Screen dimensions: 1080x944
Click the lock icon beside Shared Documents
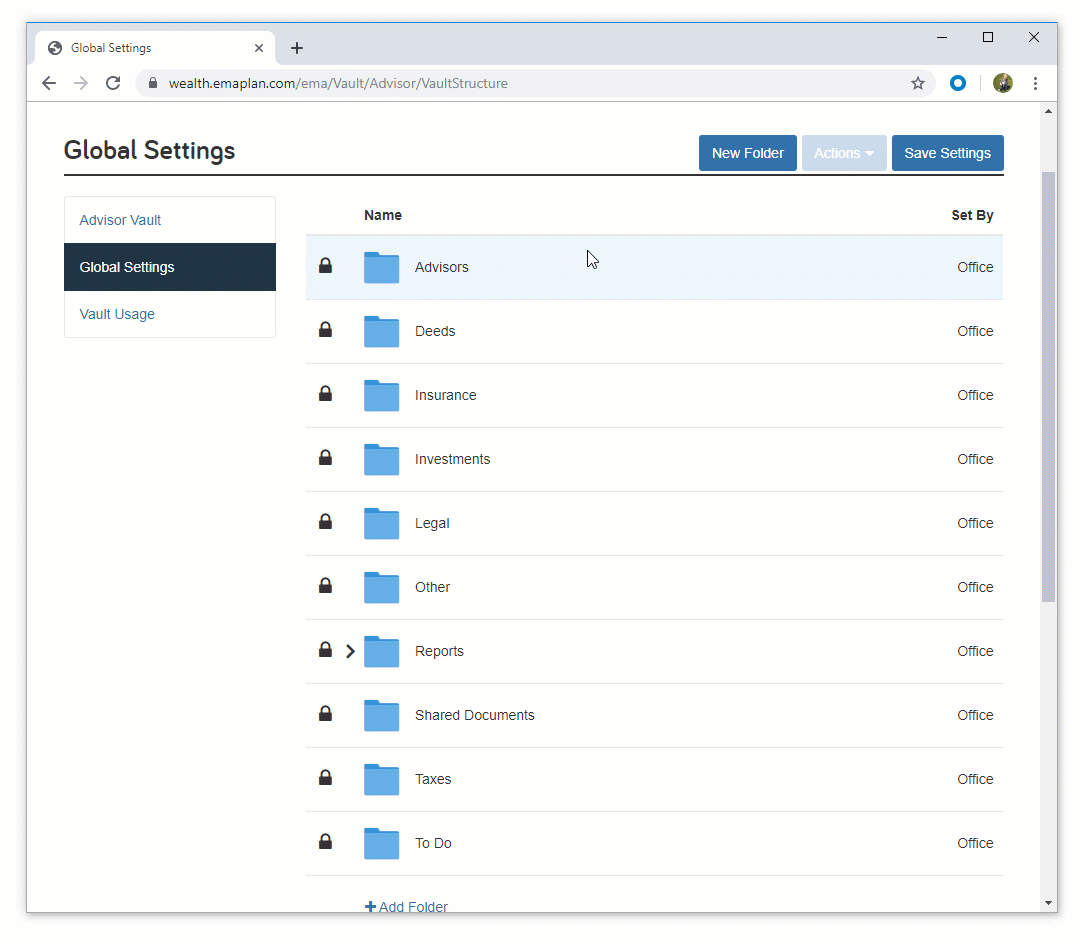tap(325, 714)
